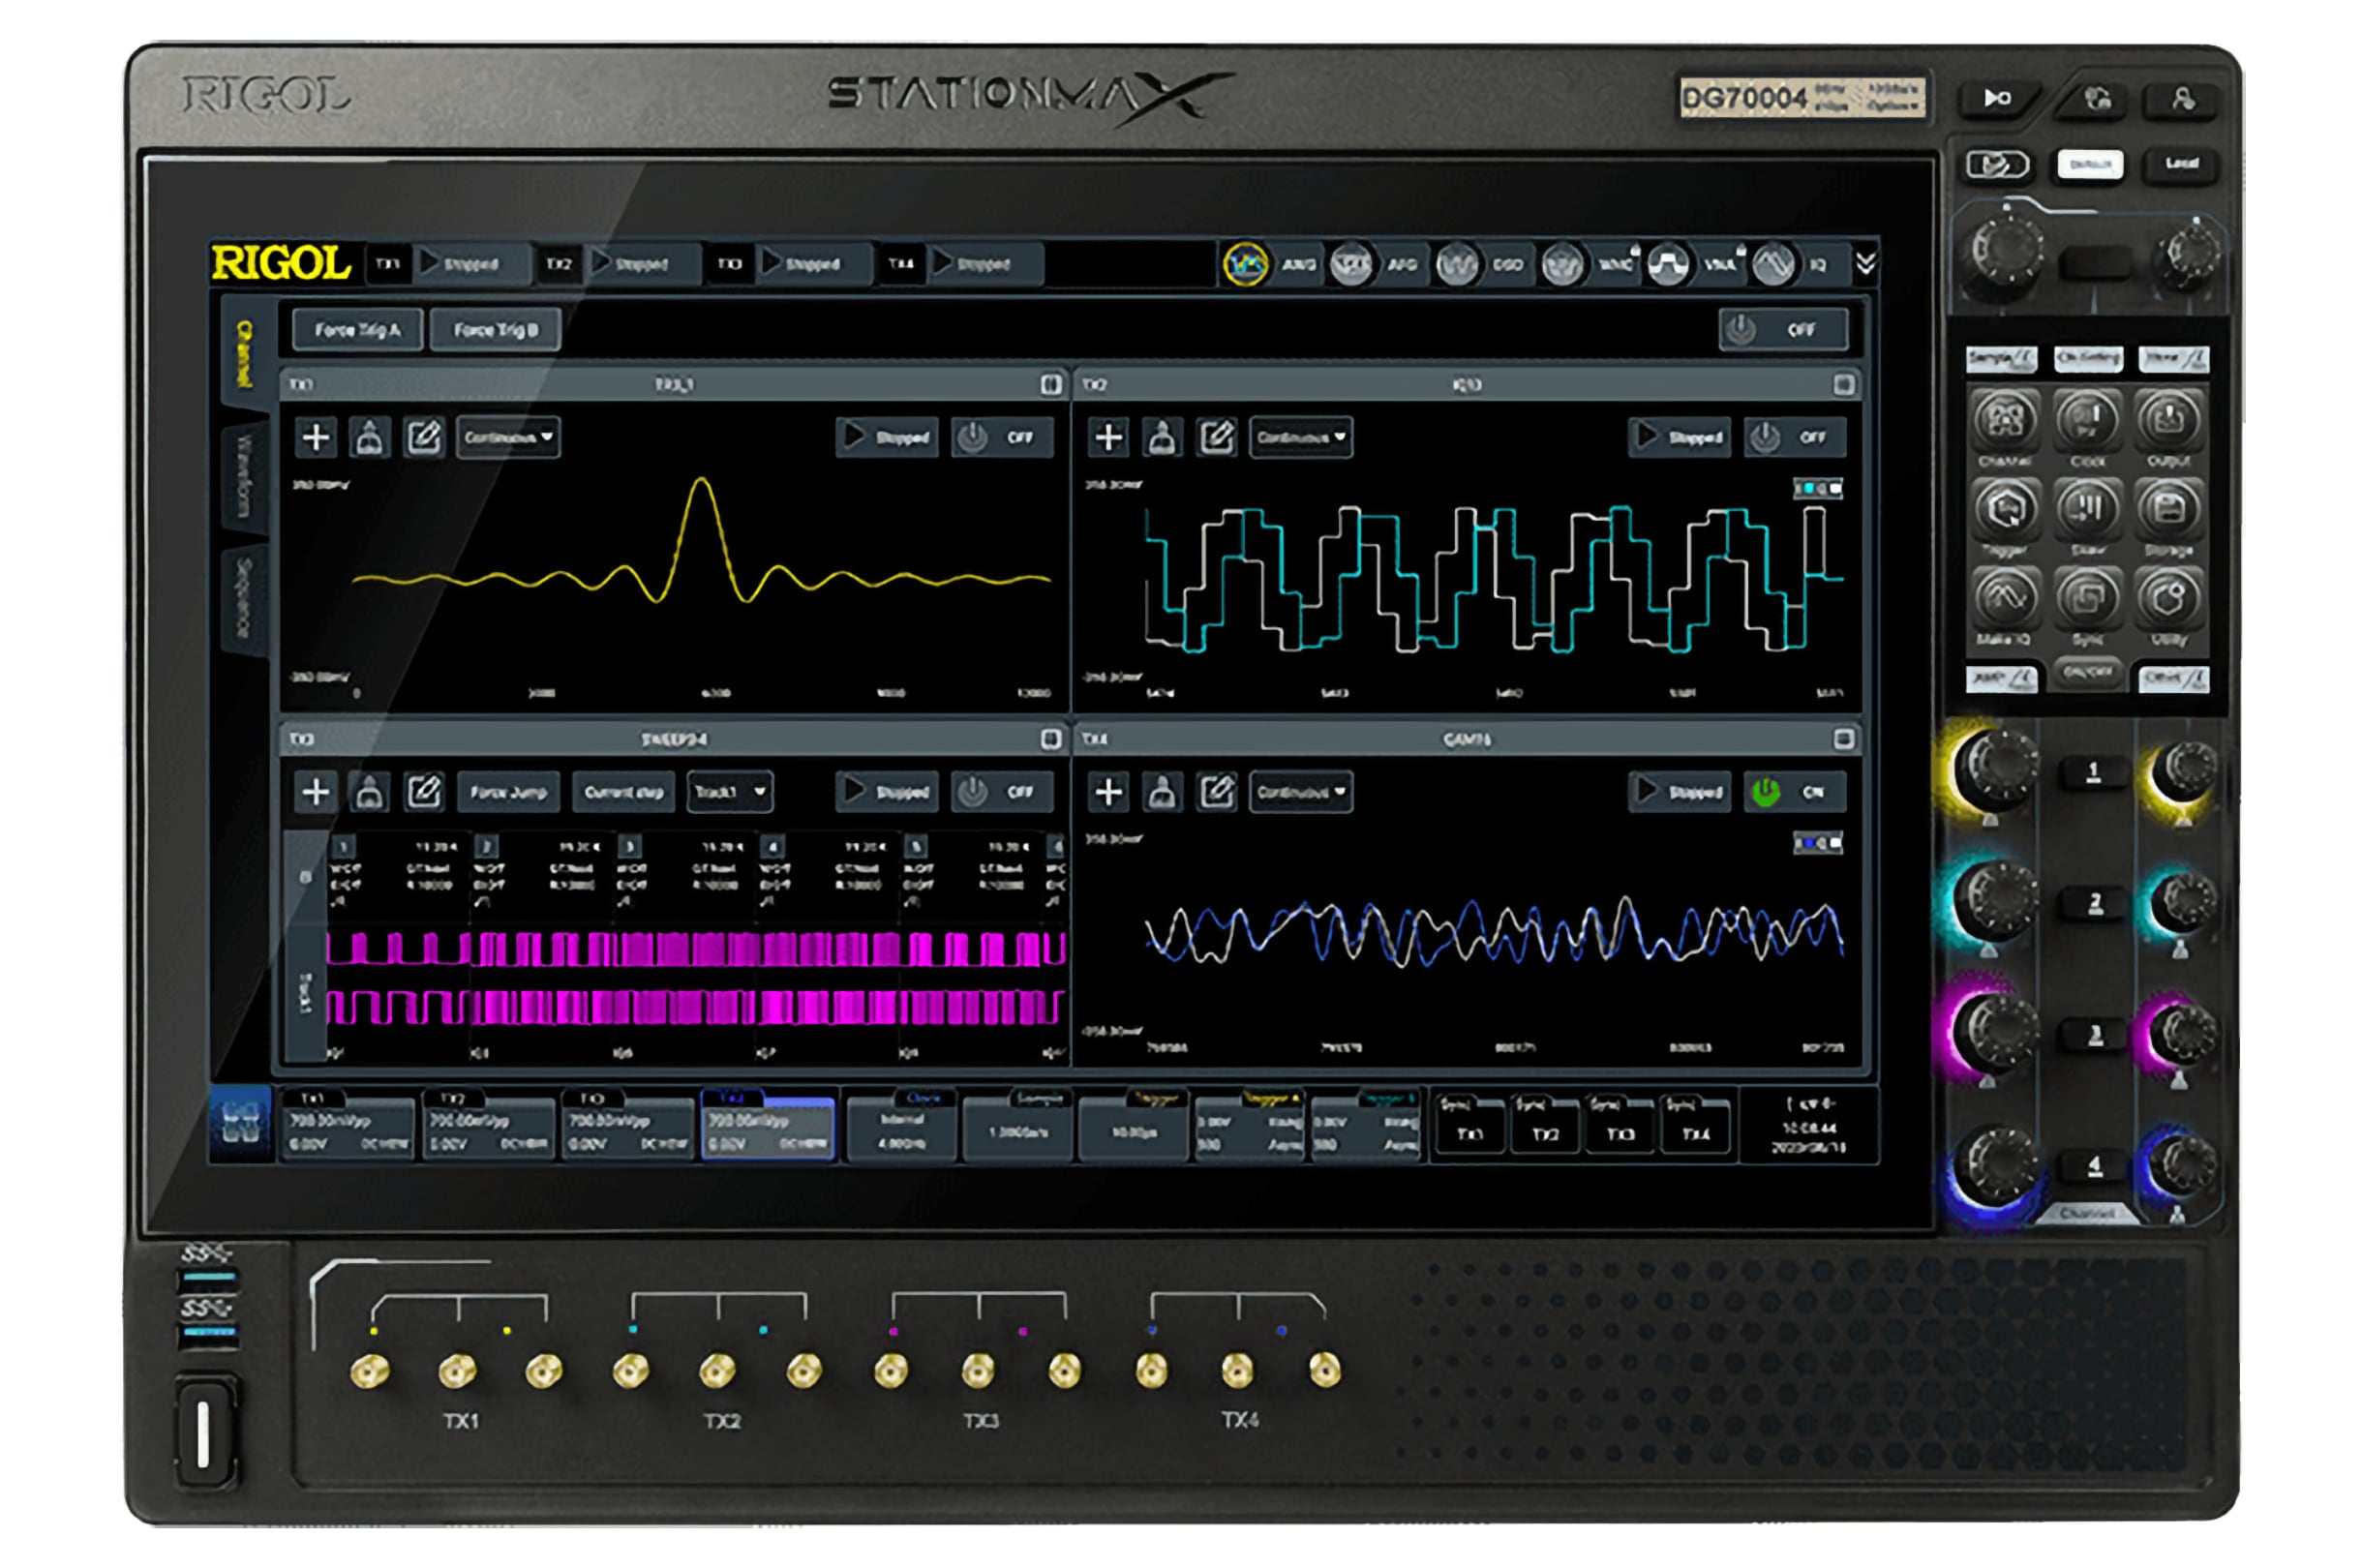Switch to the Channel side tab

244,353
